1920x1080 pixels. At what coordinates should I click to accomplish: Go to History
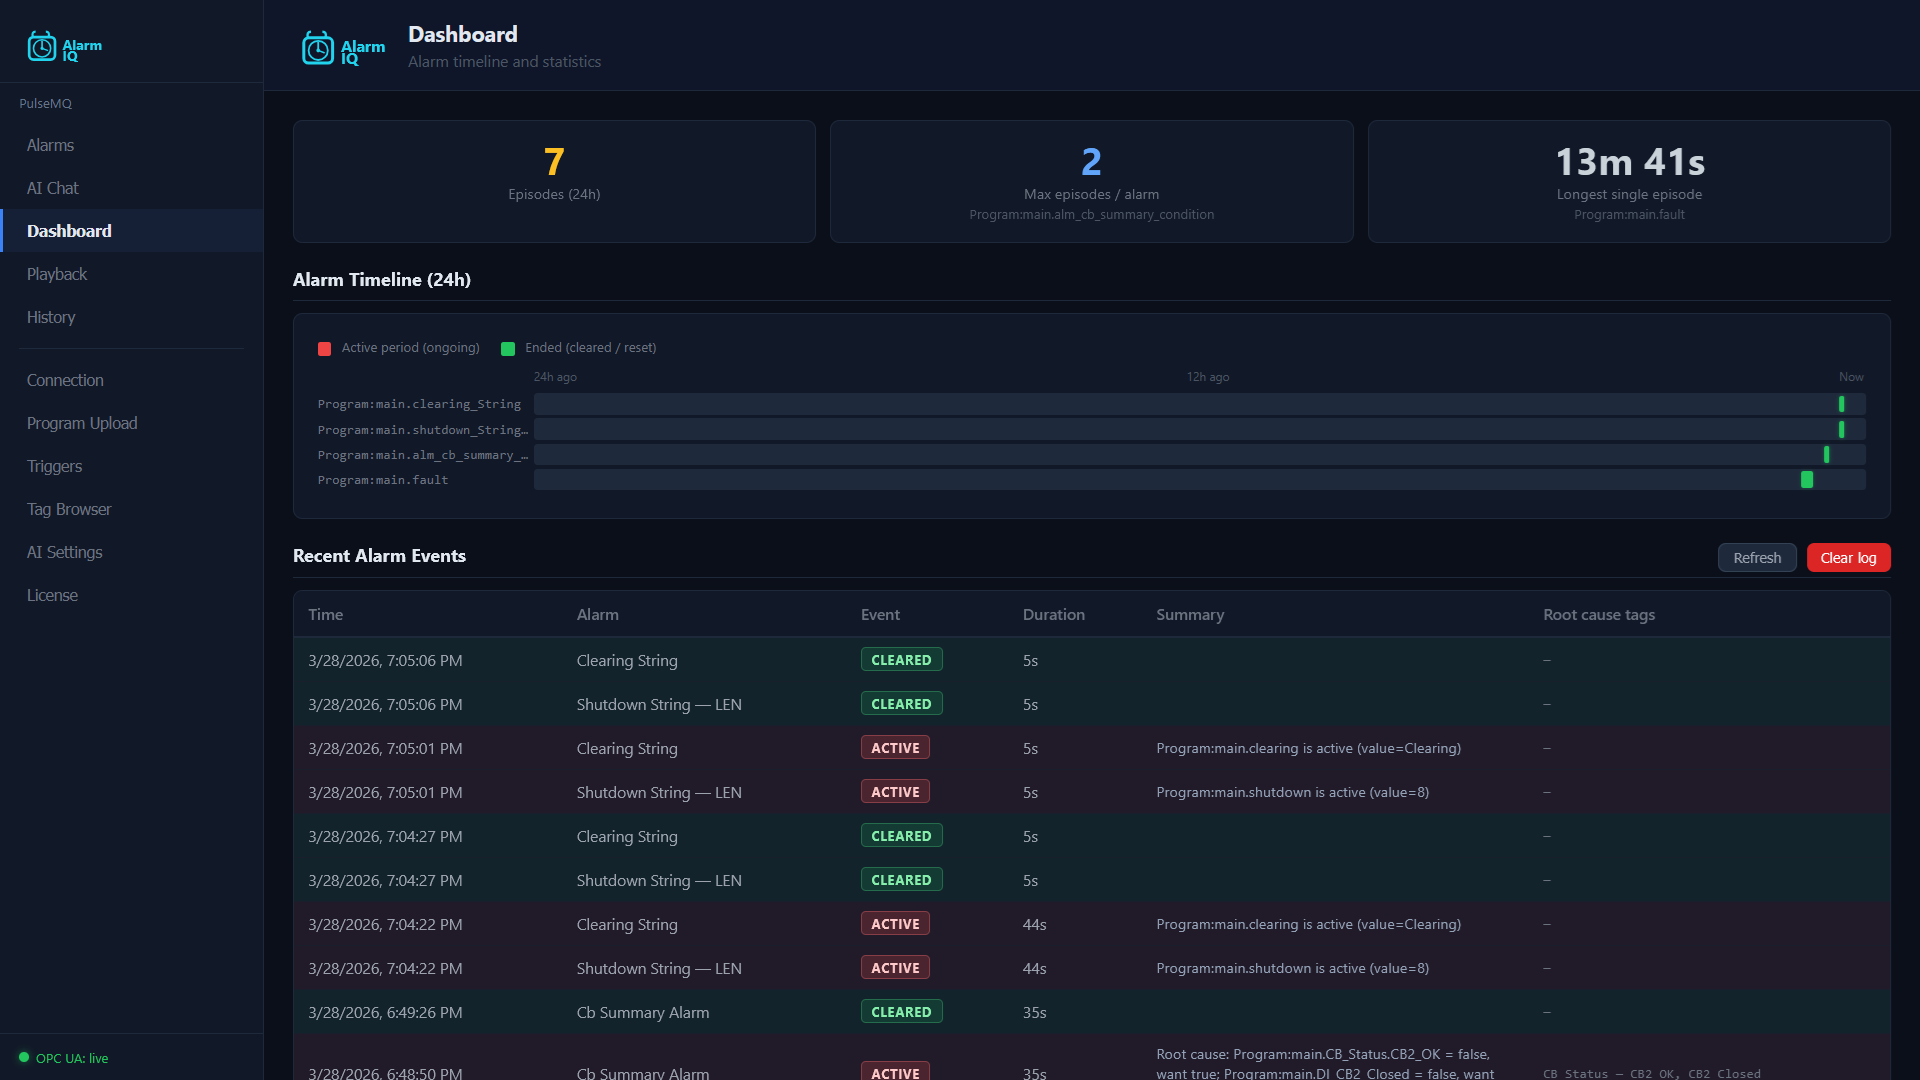click(x=51, y=317)
